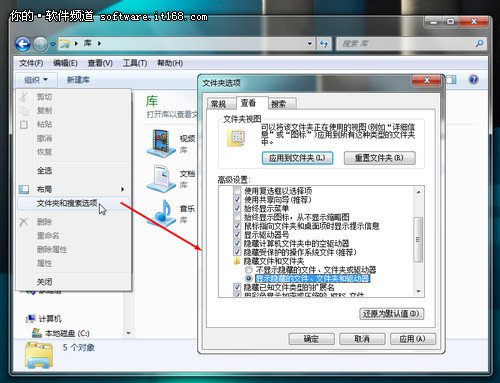The height and width of the screenshot is (383, 500).
Task: Toggle 显示驱动器号 checkbox
Action: coord(237,235)
